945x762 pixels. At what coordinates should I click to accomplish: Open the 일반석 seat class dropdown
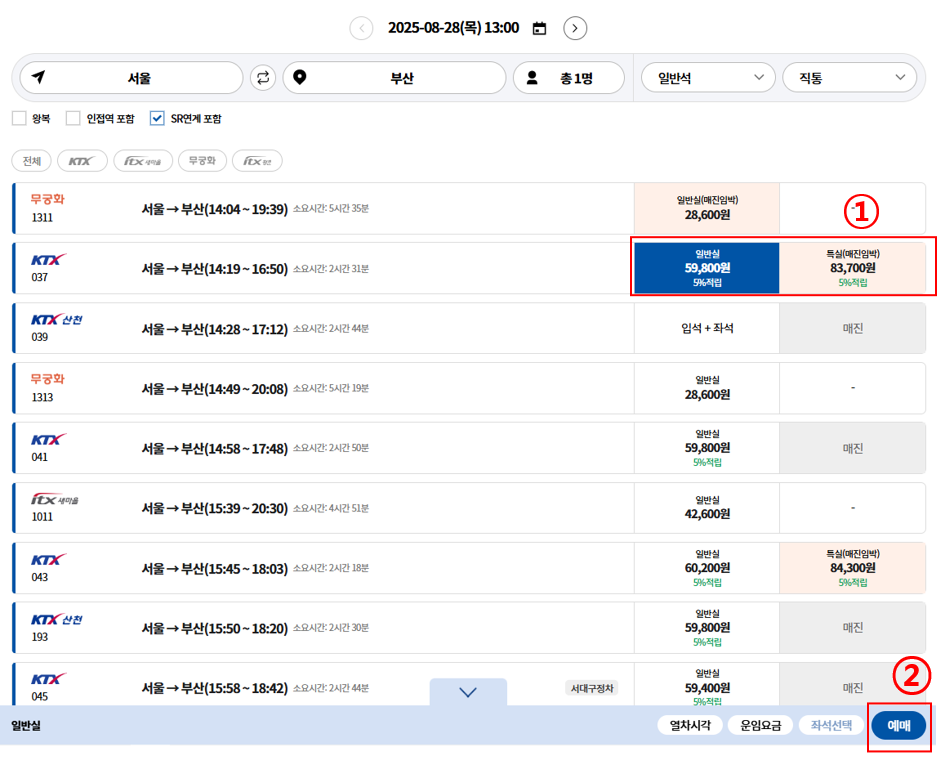coord(708,77)
